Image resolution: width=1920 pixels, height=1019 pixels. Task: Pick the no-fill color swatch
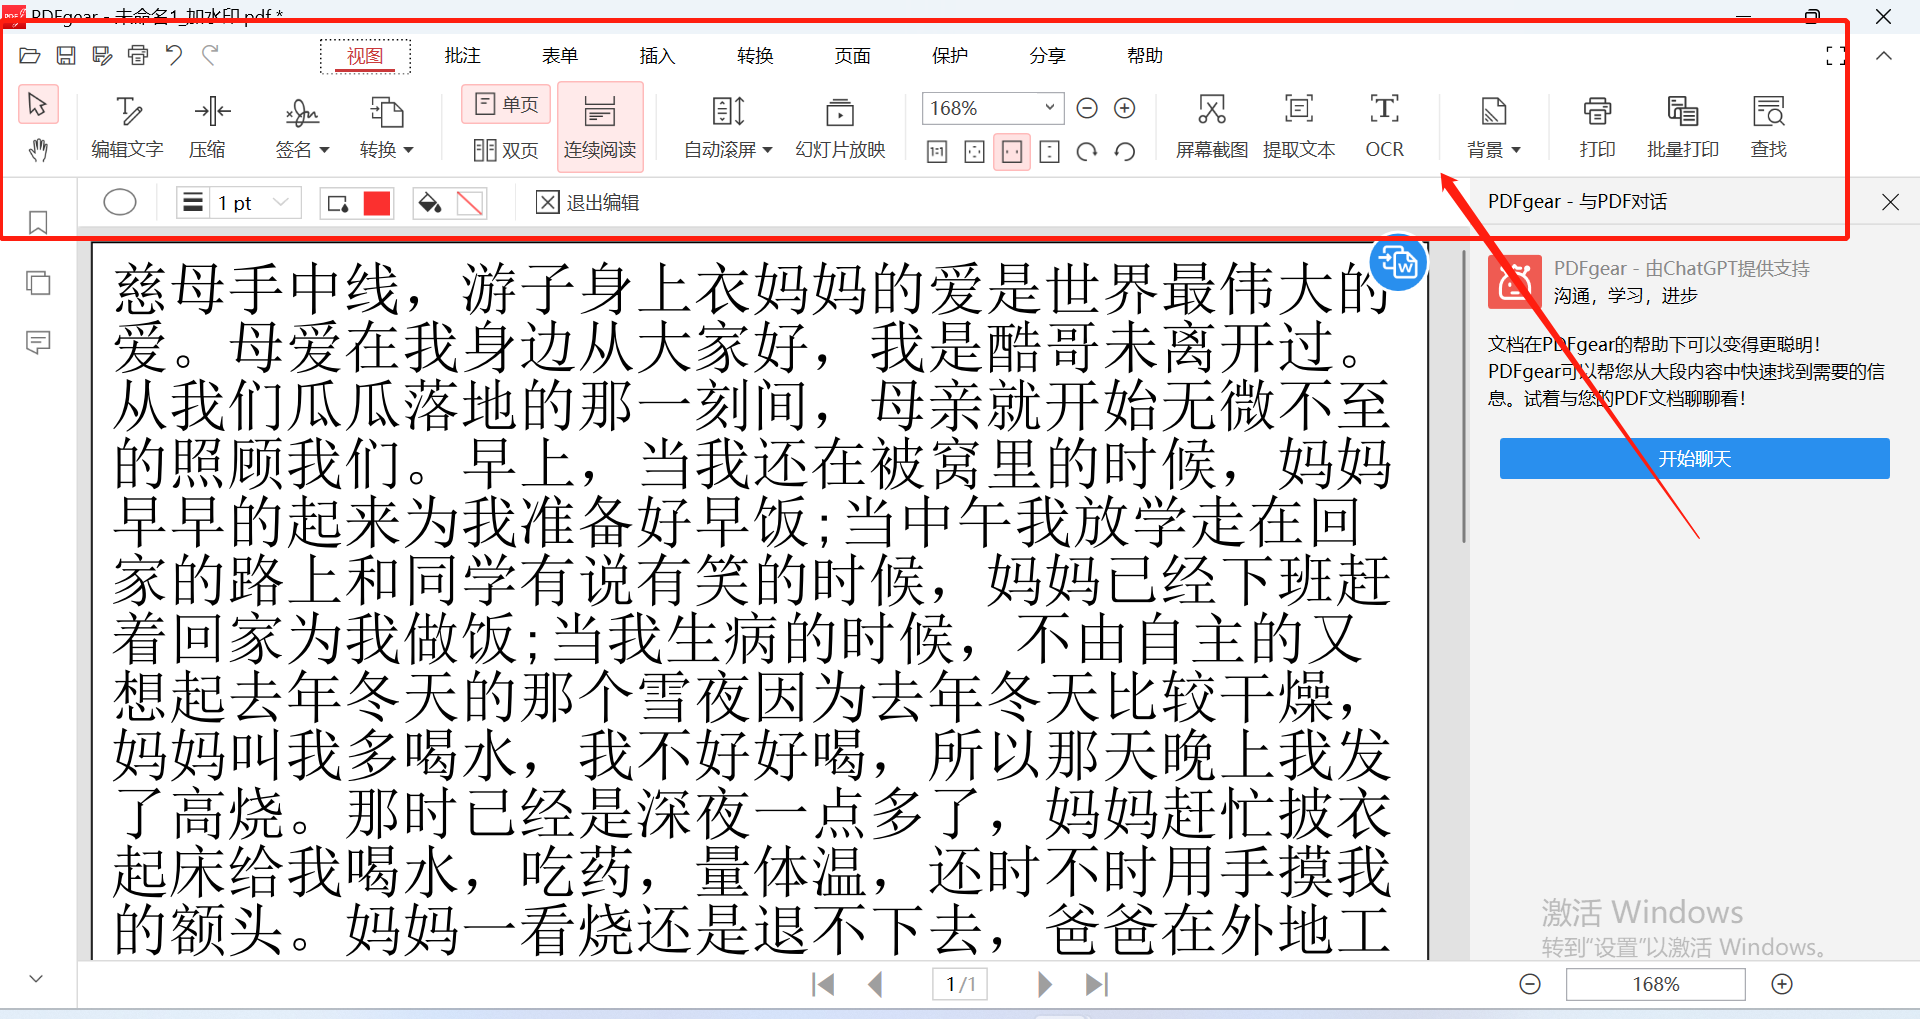(x=470, y=203)
